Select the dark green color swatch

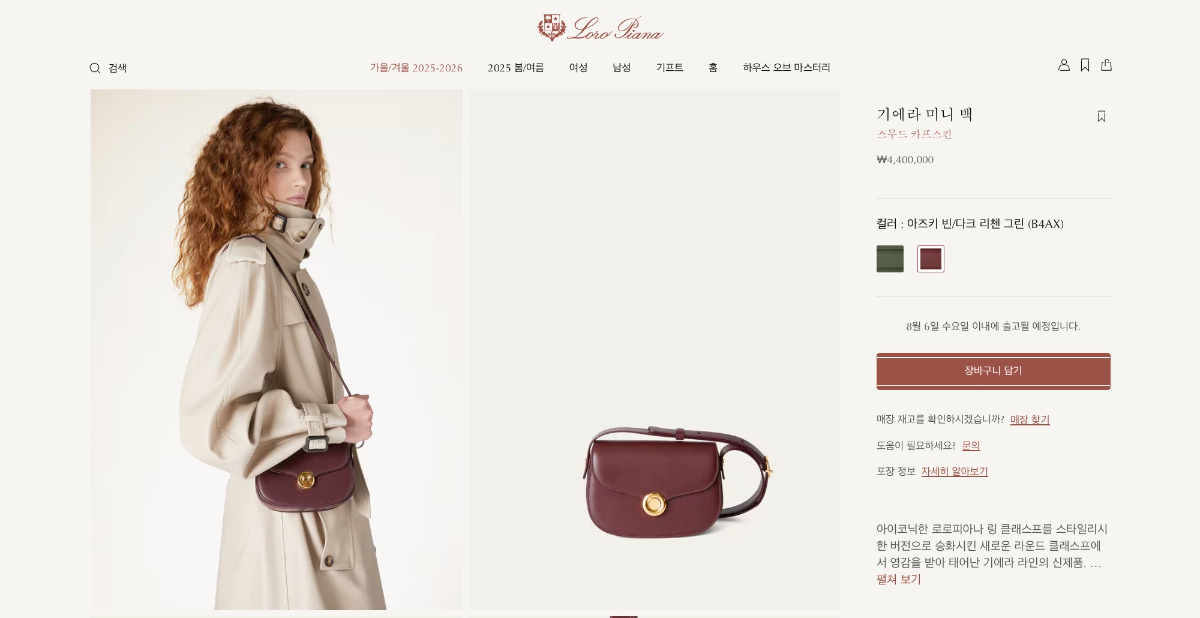[890, 259]
